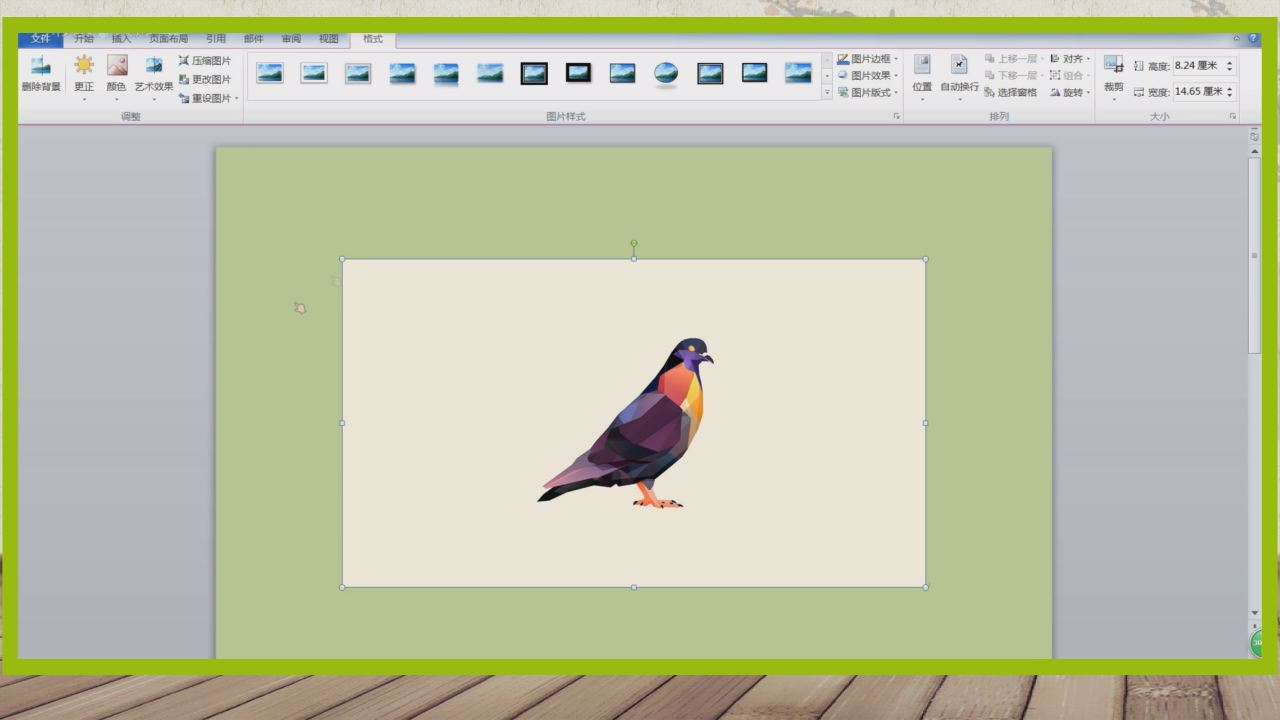Expand the 图片效果 picture effects dropdown
1280x720 pixels.
(868, 75)
